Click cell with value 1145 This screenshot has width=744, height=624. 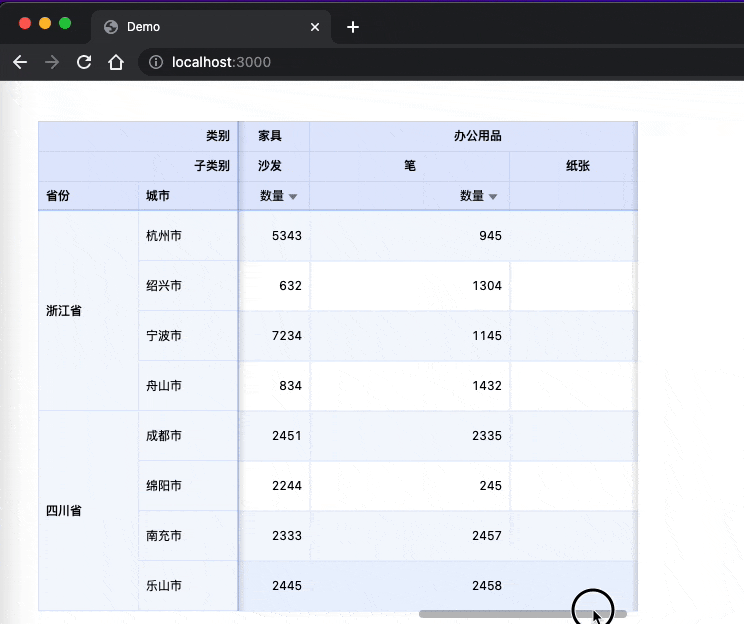point(409,335)
